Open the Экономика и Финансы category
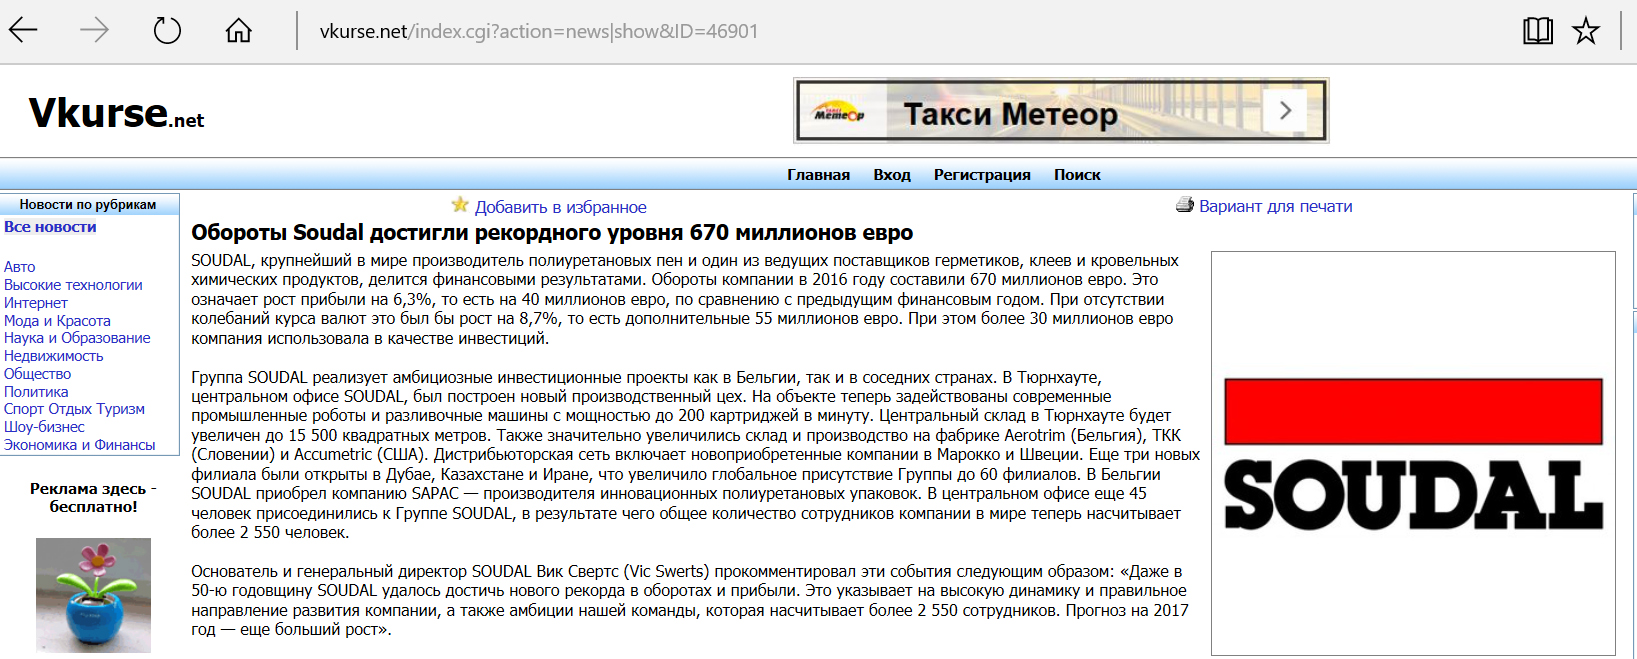 pos(79,445)
